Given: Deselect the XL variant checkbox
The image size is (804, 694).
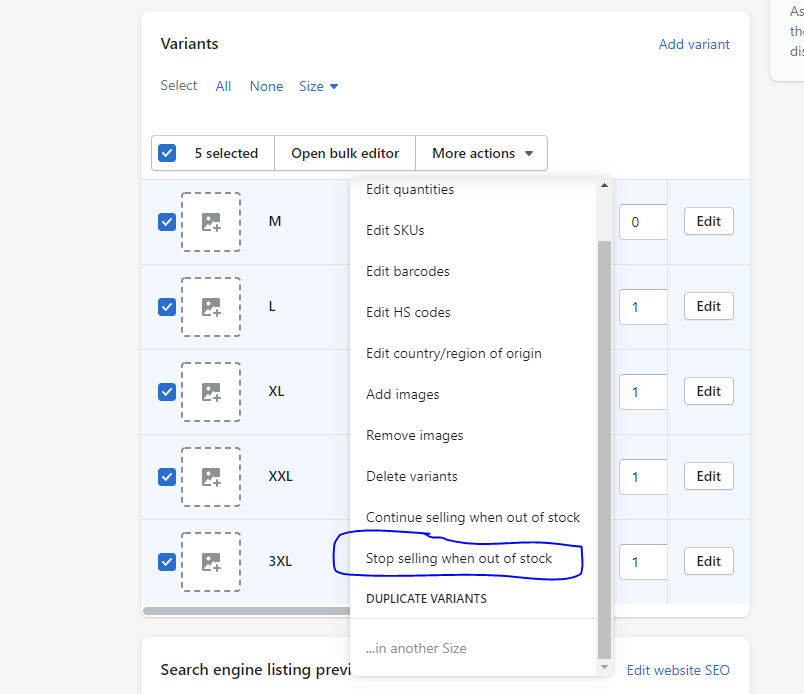Looking at the screenshot, I should pyautogui.click(x=167, y=392).
